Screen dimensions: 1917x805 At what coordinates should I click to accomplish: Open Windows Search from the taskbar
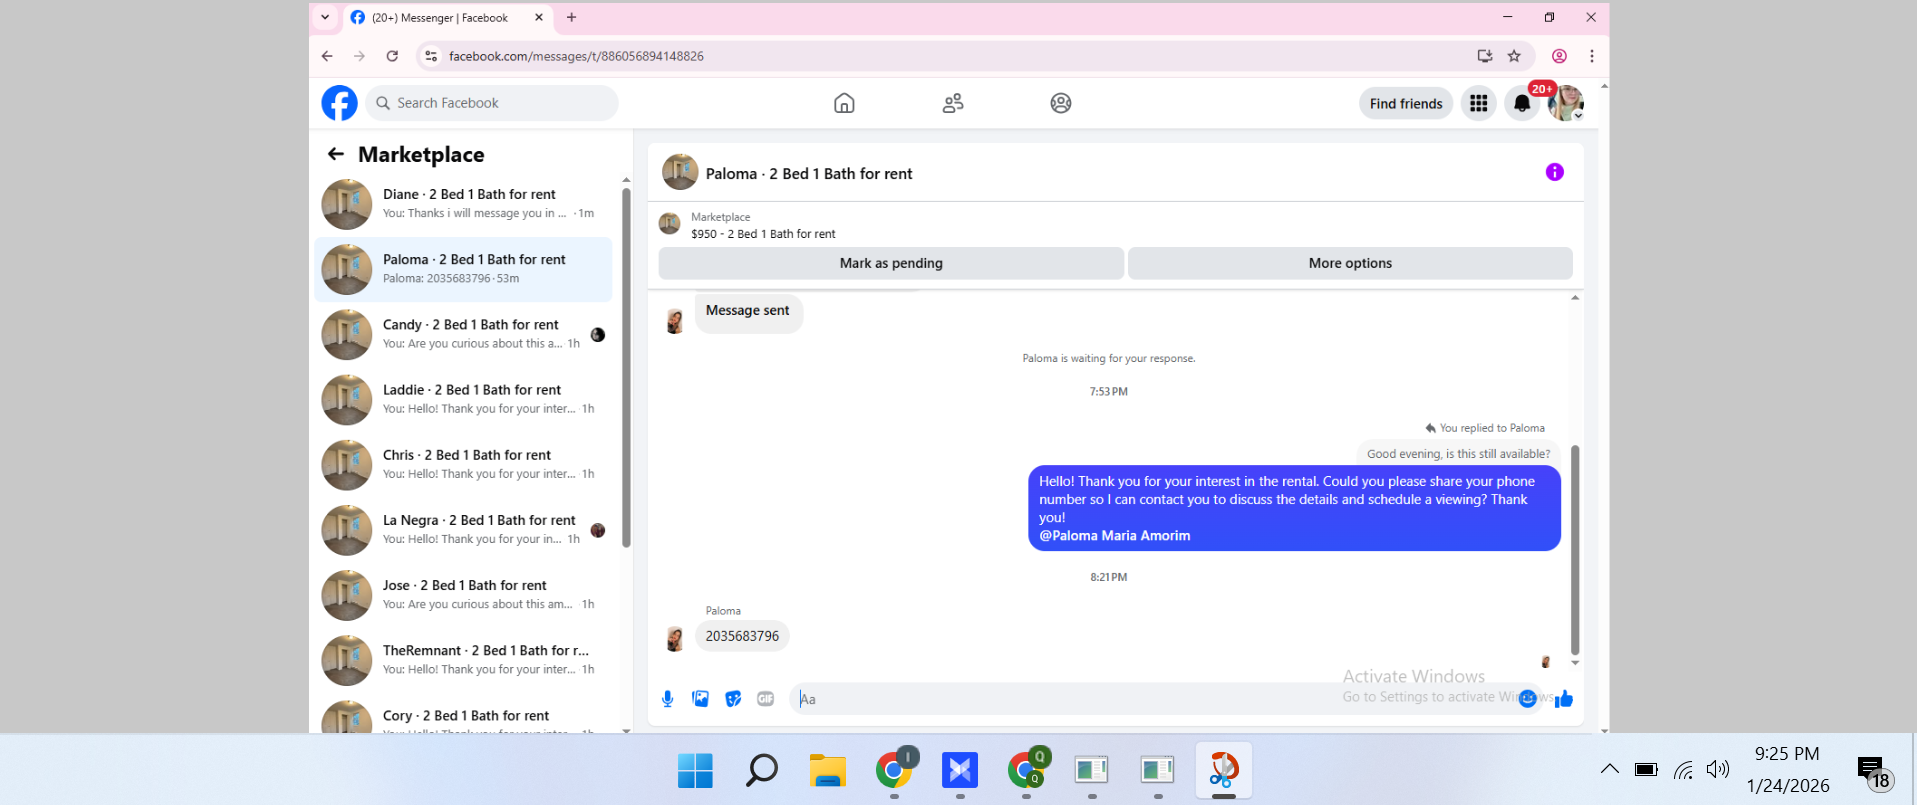[761, 770]
